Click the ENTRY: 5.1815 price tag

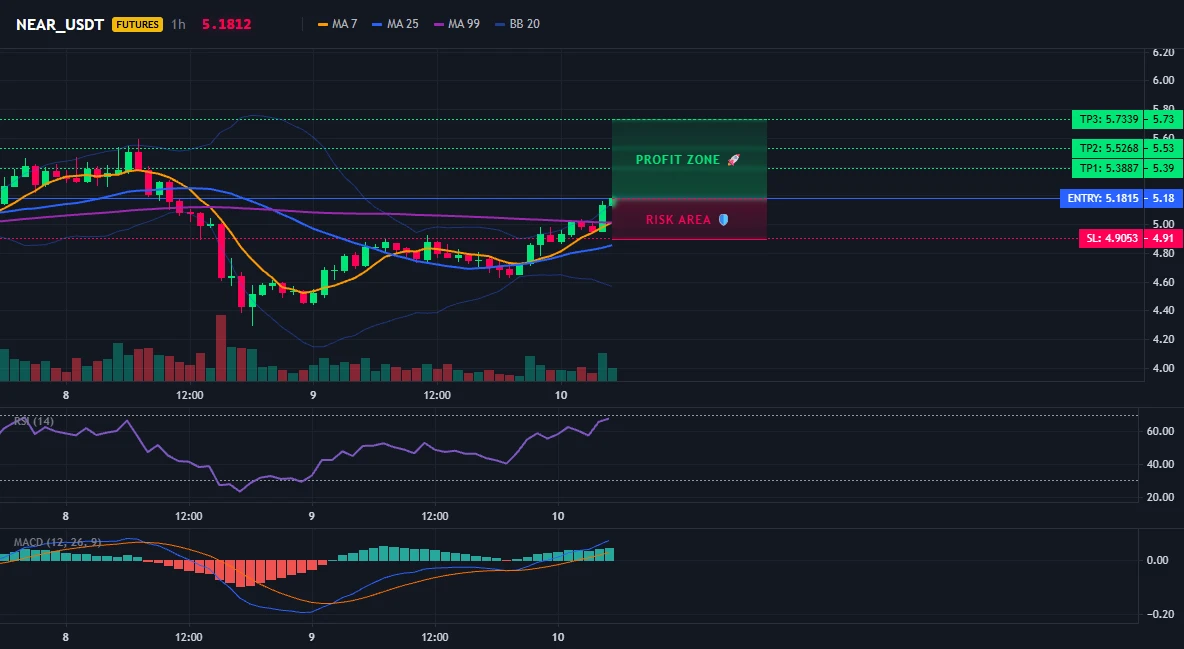pyautogui.click(x=1102, y=199)
